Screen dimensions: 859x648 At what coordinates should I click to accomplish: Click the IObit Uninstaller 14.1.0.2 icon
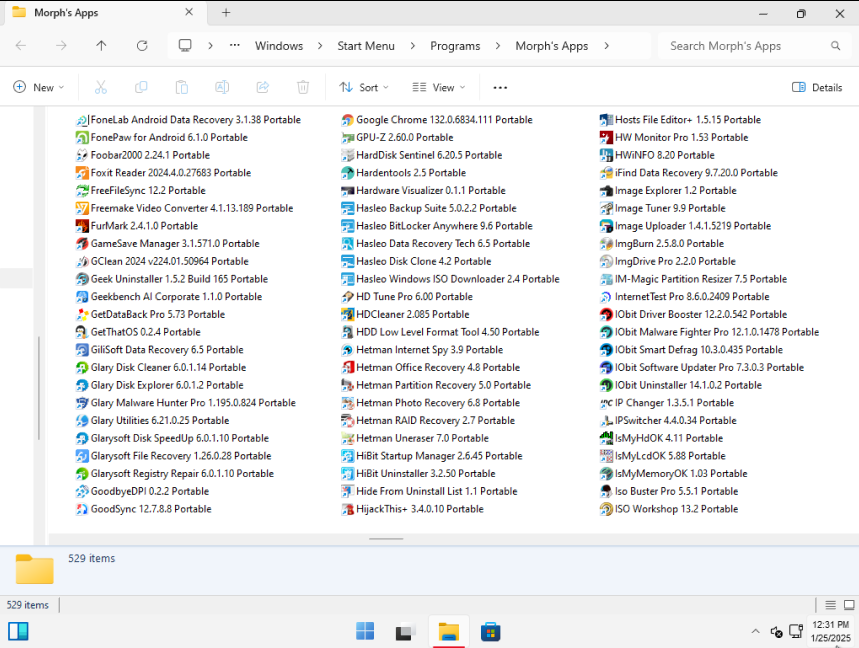point(606,385)
